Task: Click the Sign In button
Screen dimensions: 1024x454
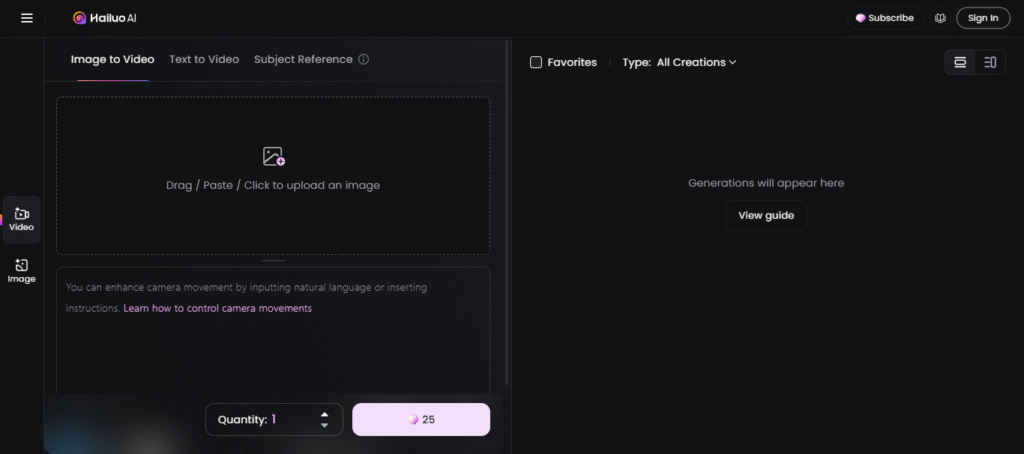Action: point(983,18)
